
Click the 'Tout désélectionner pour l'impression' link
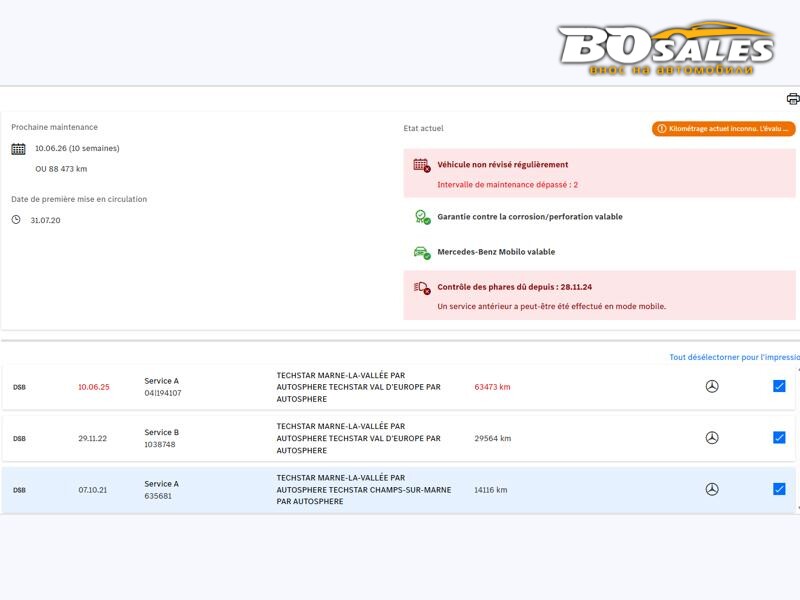(x=734, y=357)
